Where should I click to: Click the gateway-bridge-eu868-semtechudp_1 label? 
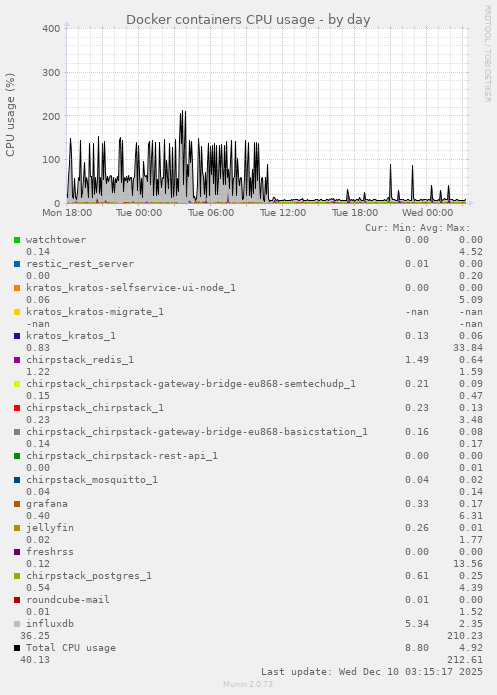(191, 383)
